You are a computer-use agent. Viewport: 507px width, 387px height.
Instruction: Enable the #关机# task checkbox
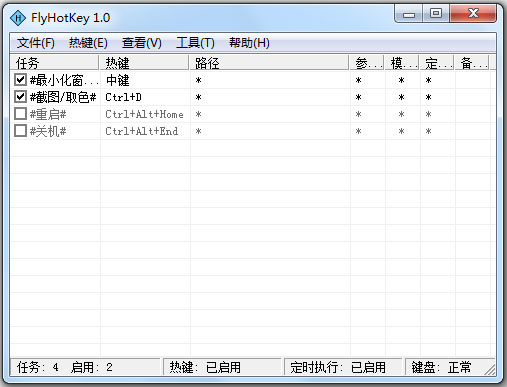click(x=20, y=131)
